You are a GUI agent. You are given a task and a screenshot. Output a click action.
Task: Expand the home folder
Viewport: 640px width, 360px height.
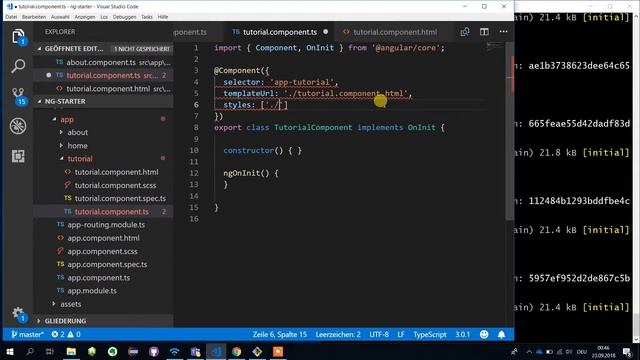[x=61, y=145]
